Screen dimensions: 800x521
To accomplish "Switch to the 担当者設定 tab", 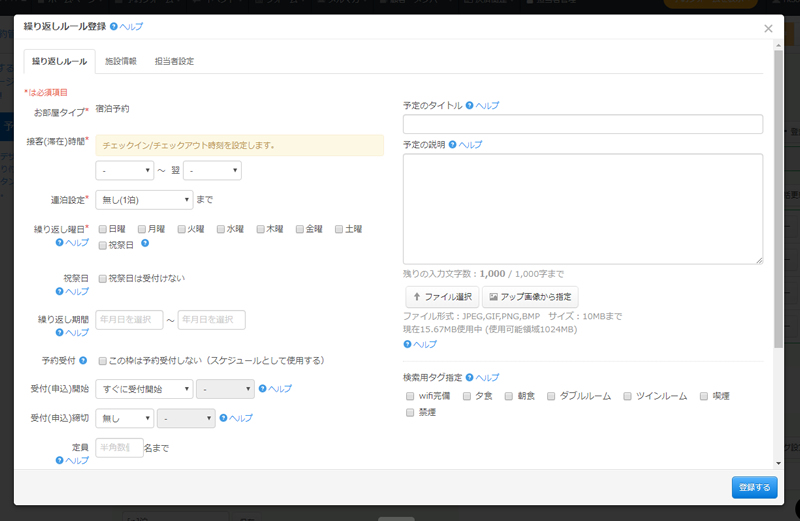I will 174,61.
